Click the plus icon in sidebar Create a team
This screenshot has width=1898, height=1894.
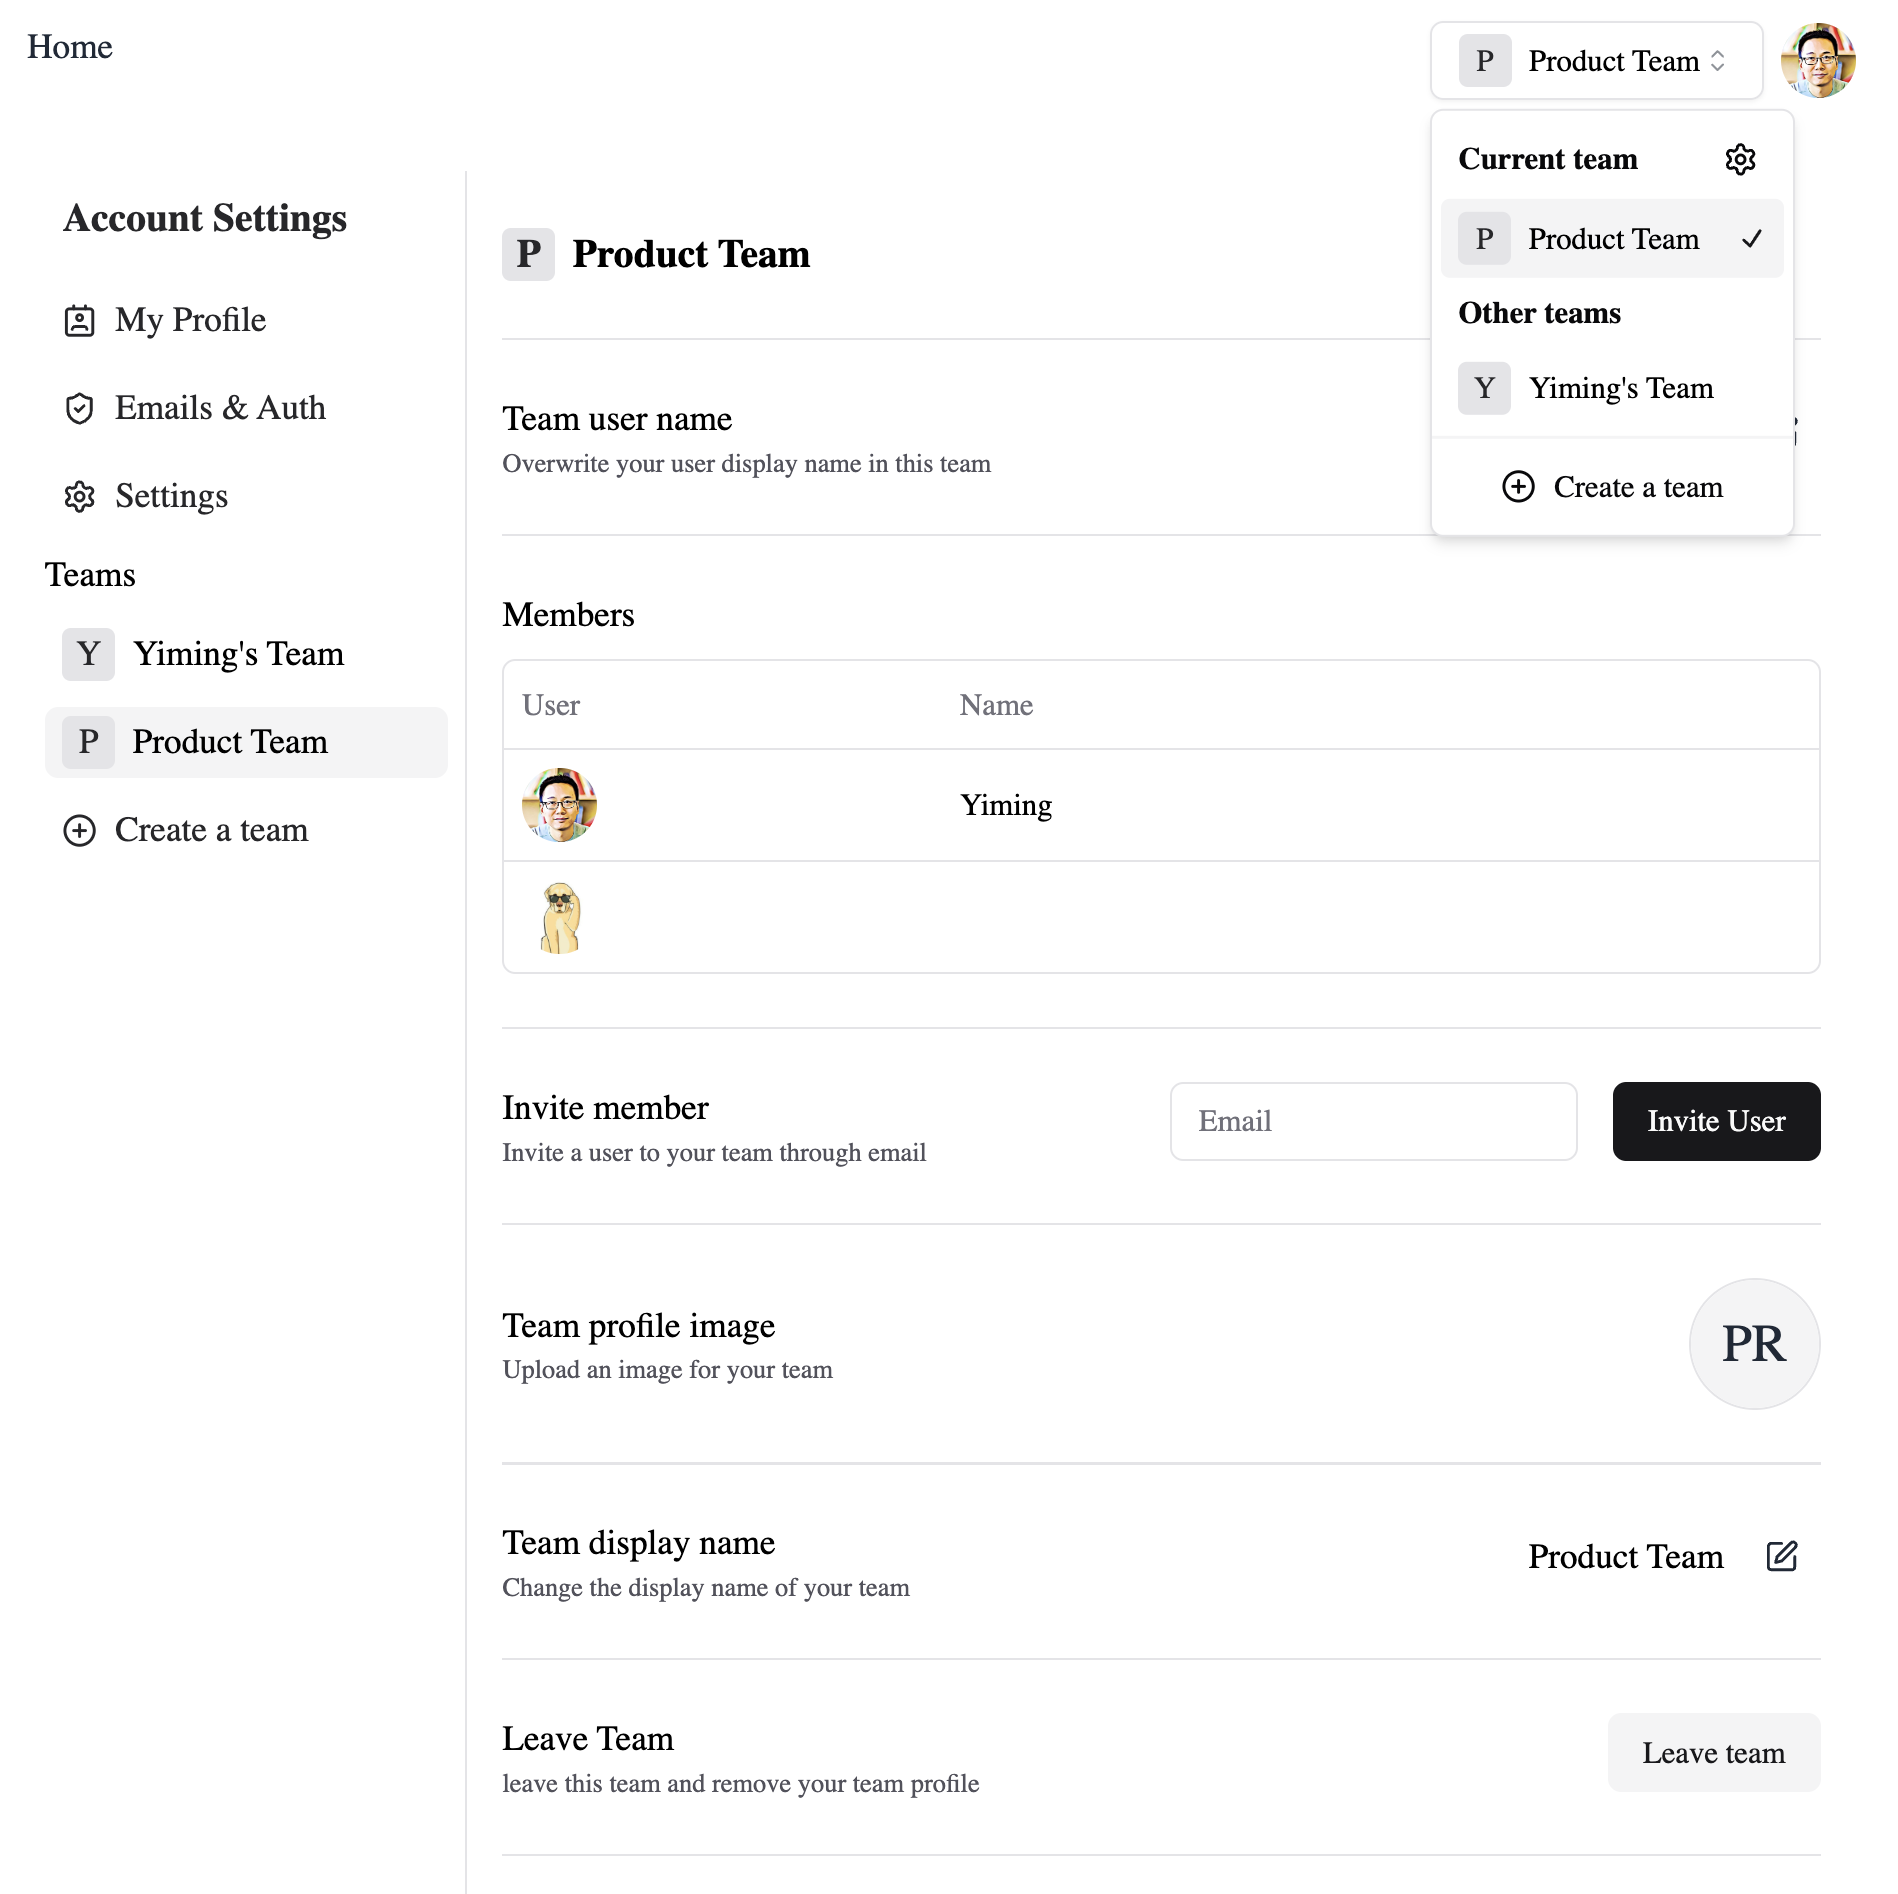79,830
